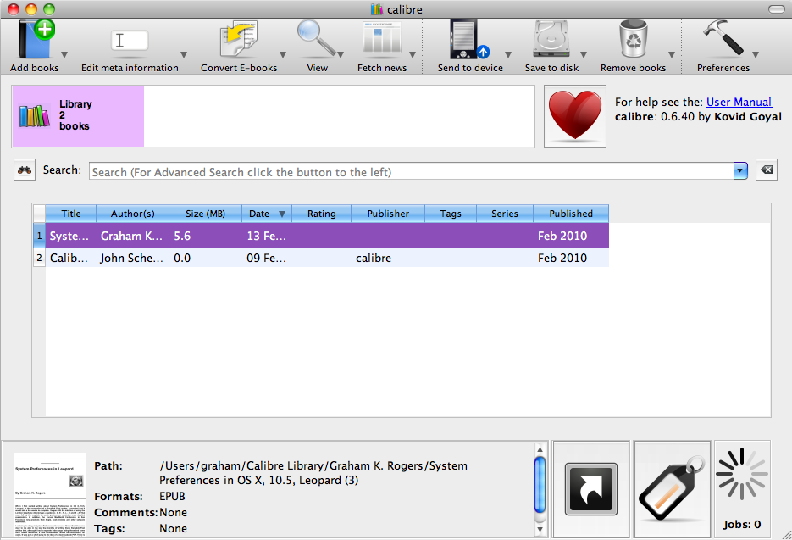
Task: Click the Fetch news icon
Action: (x=382, y=38)
